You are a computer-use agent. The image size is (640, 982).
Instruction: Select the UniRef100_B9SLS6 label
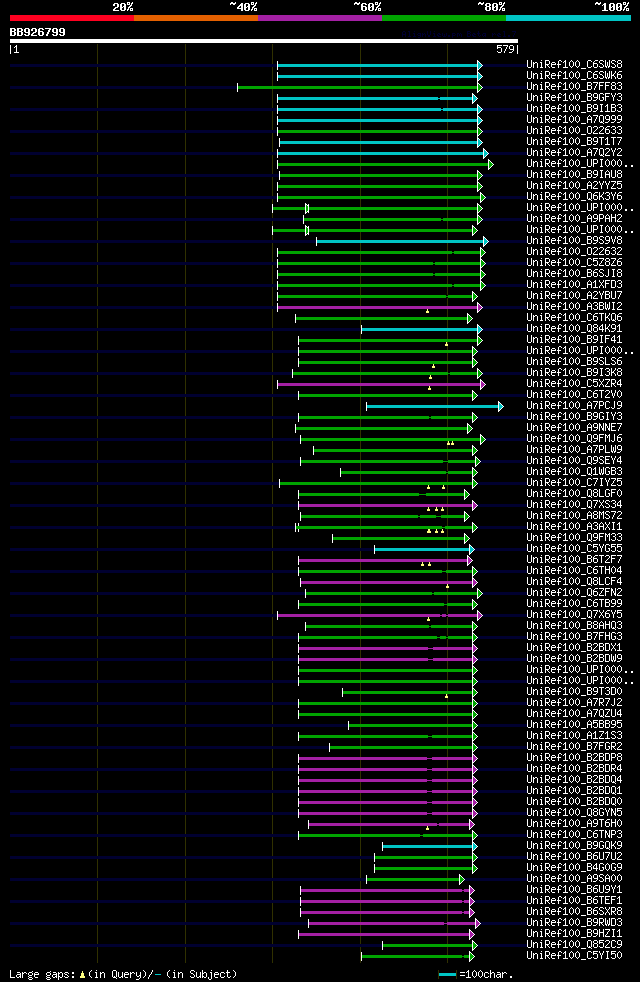(574, 362)
